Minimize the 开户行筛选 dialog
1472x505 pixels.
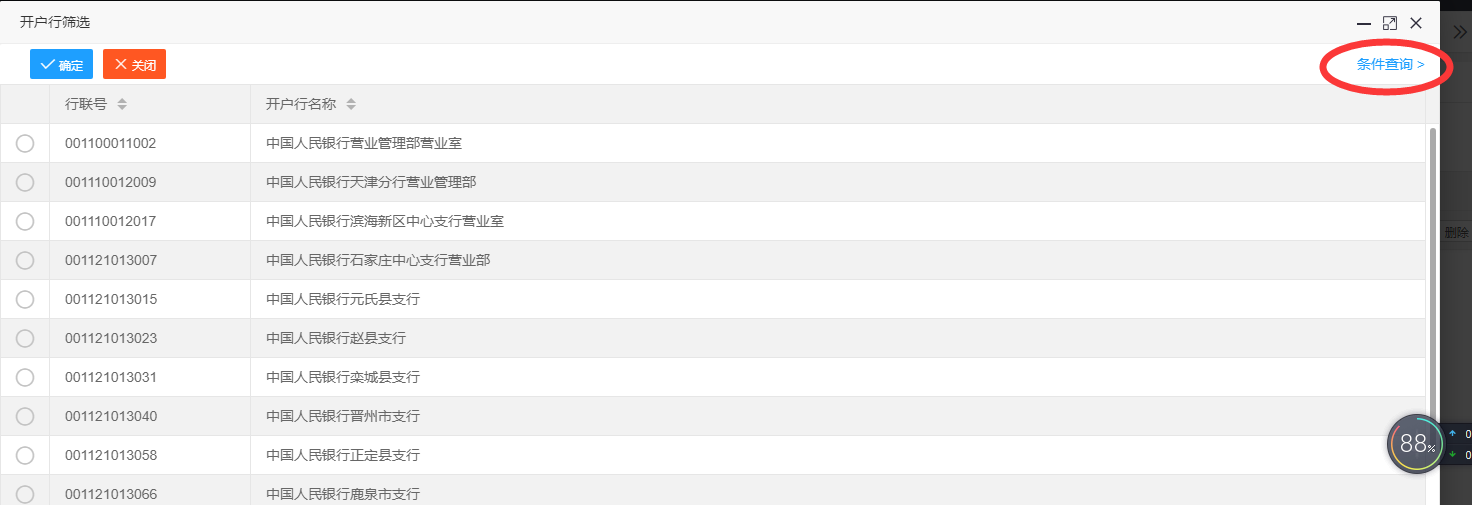(x=1363, y=23)
